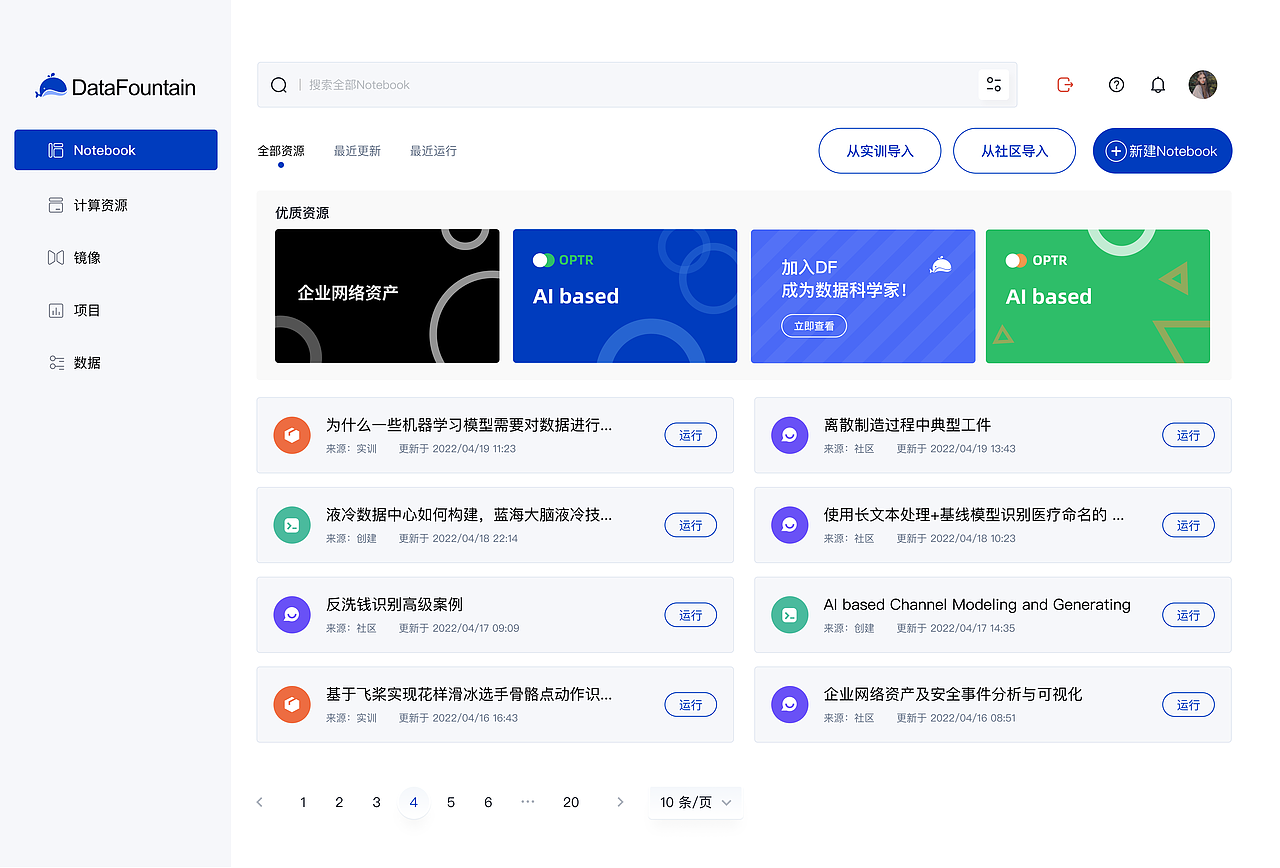
Task: Click the 新建Notebook button
Action: click(1162, 150)
